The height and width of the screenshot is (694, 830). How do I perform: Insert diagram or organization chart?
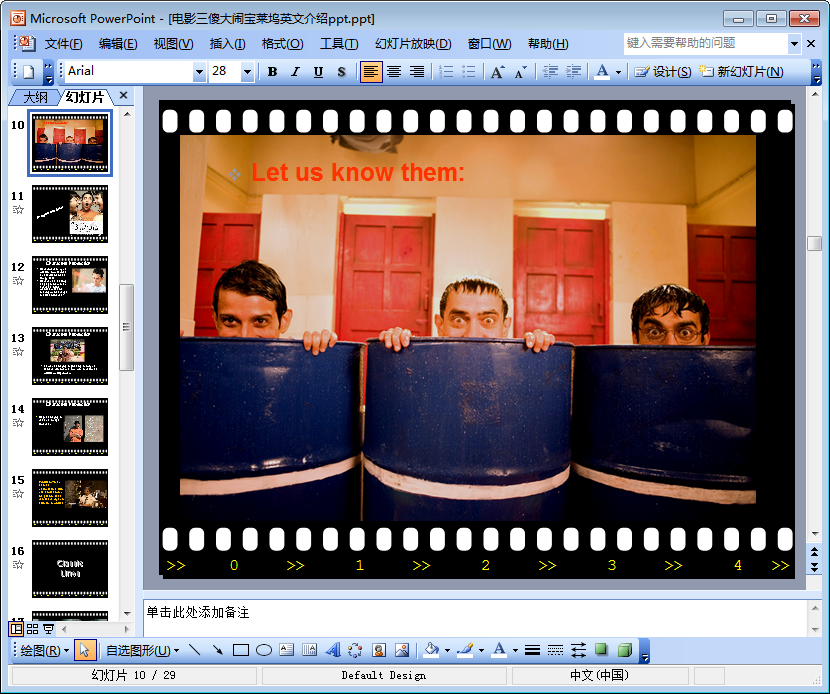(355, 650)
